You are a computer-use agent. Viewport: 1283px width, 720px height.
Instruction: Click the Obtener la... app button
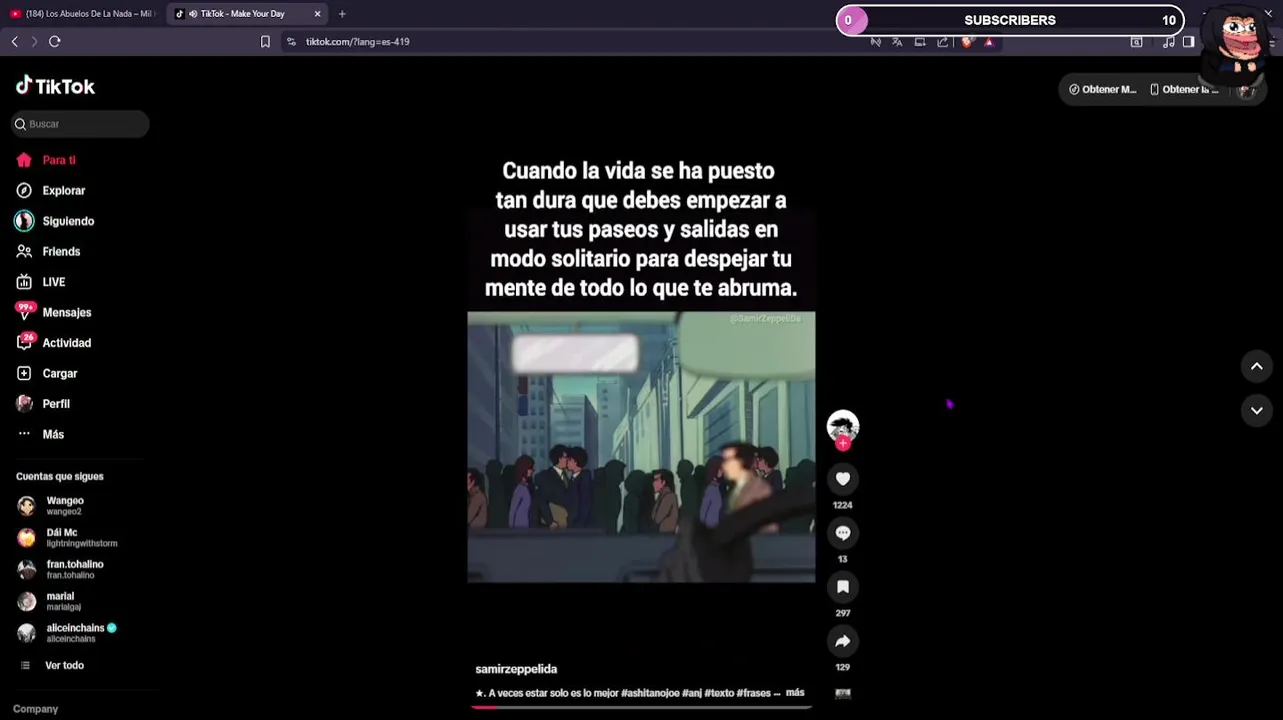(1184, 89)
